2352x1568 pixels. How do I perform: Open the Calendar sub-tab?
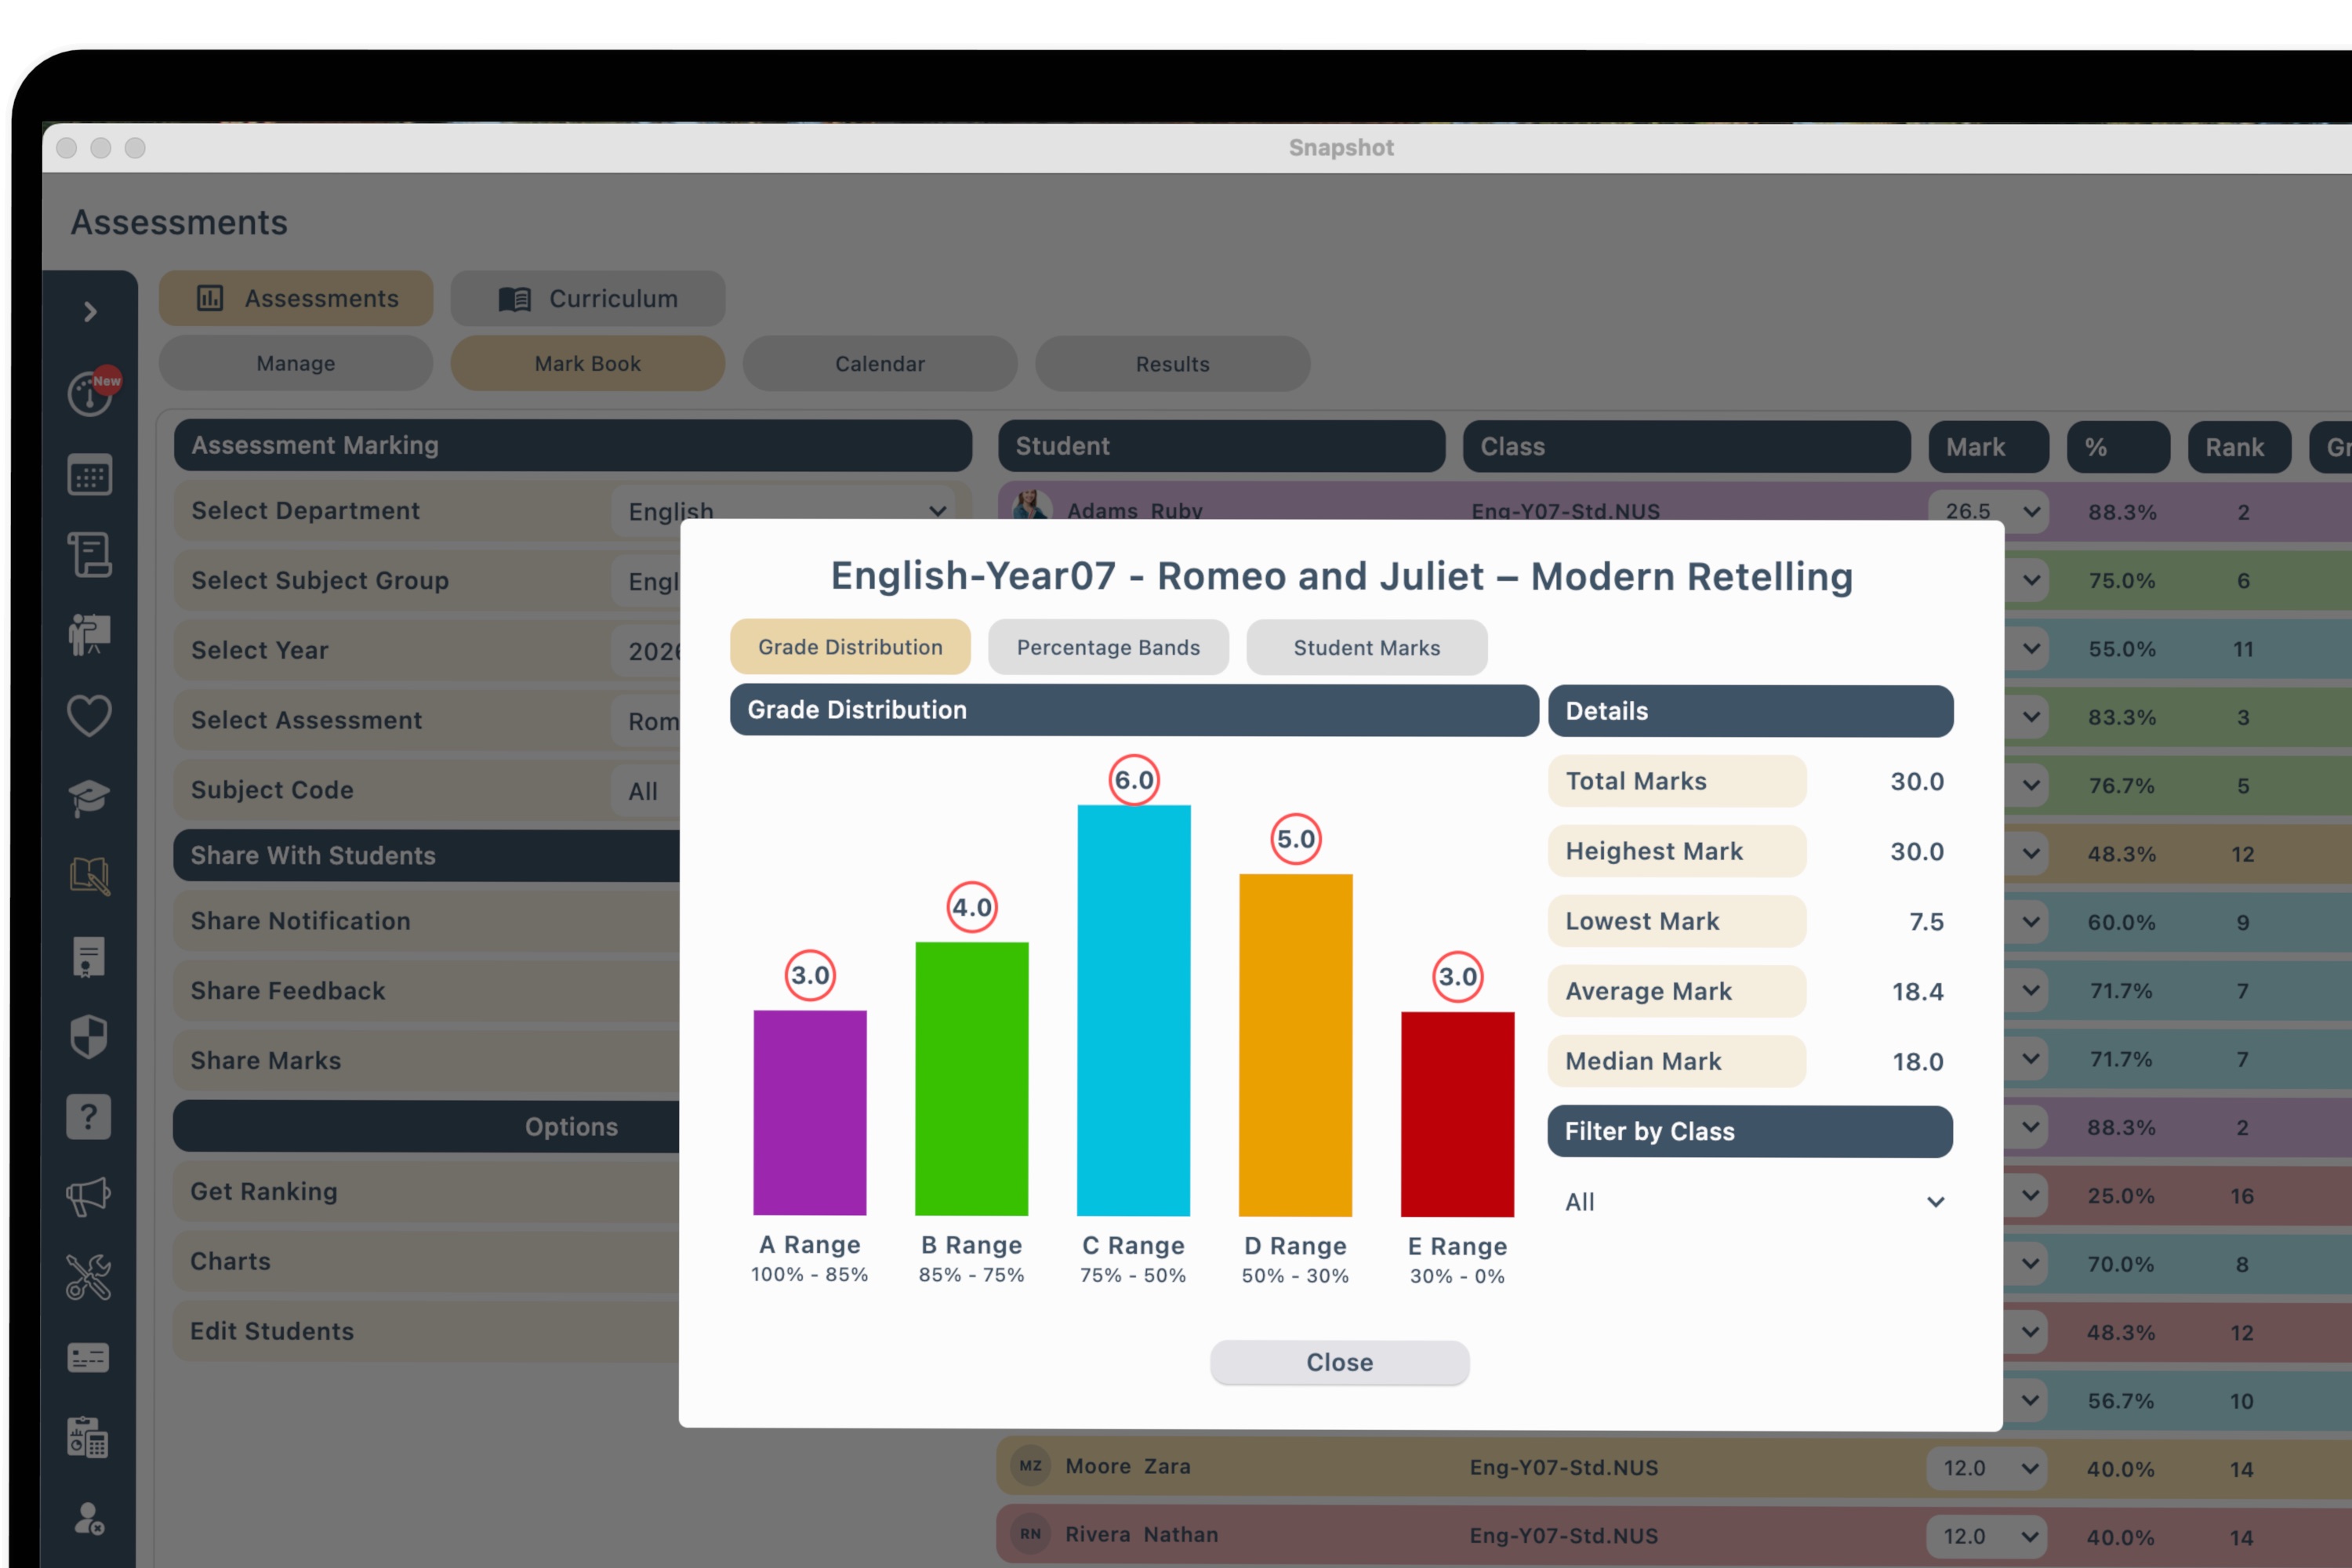pos(880,364)
